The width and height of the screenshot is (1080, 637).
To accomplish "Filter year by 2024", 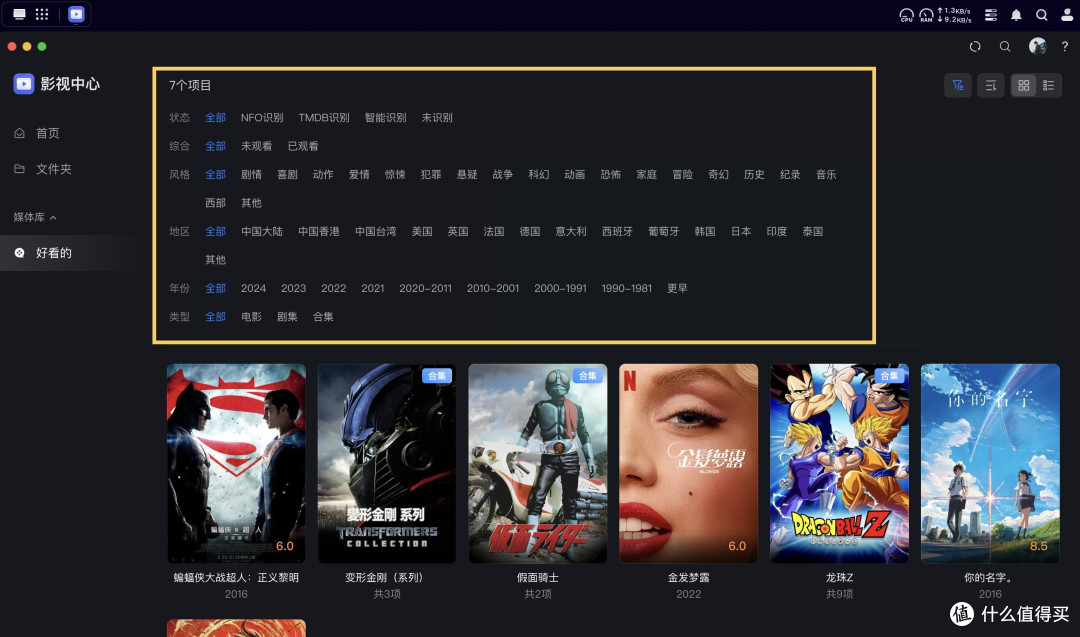I will pos(253,289).
